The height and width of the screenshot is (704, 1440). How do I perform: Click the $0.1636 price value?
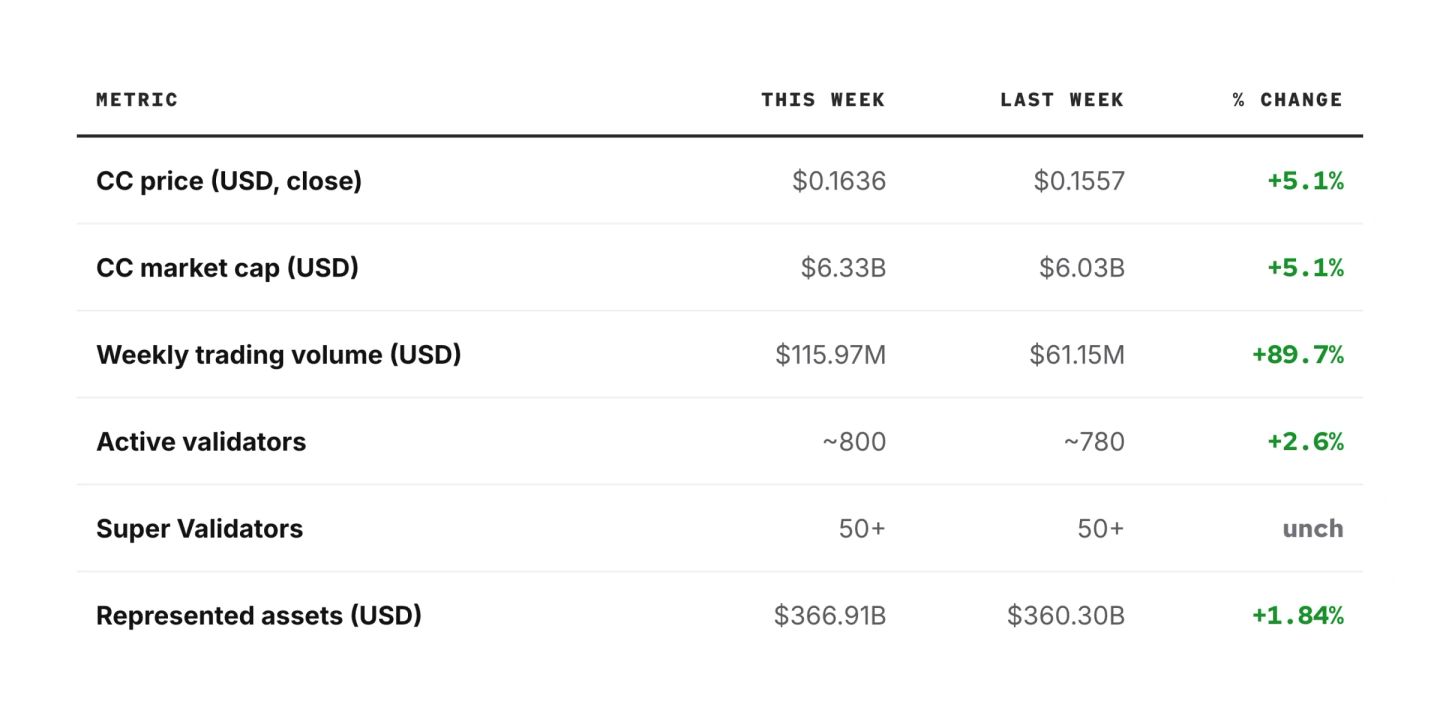coord(839,181)
